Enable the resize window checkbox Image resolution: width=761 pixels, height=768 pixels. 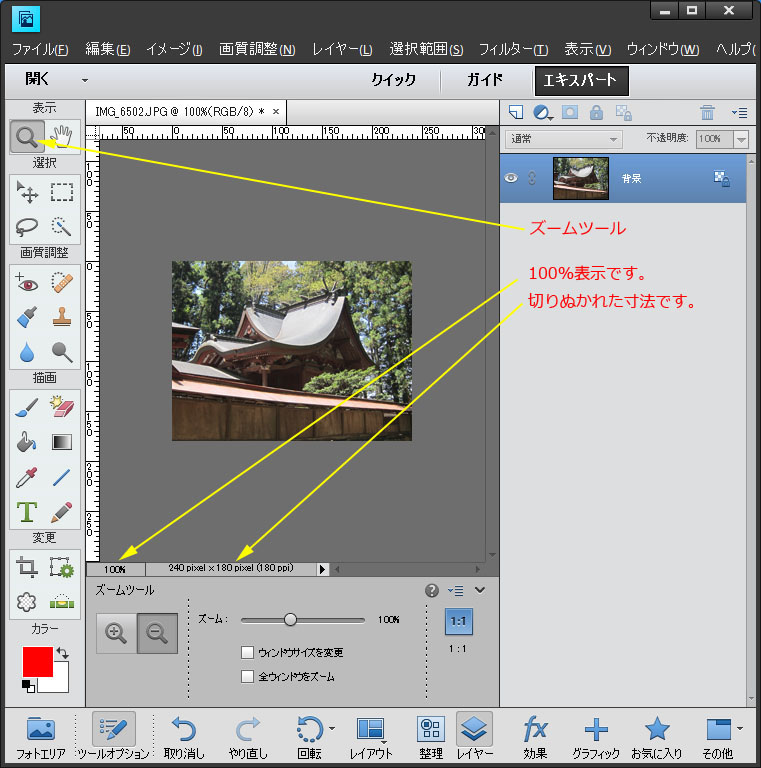(247, 652)
